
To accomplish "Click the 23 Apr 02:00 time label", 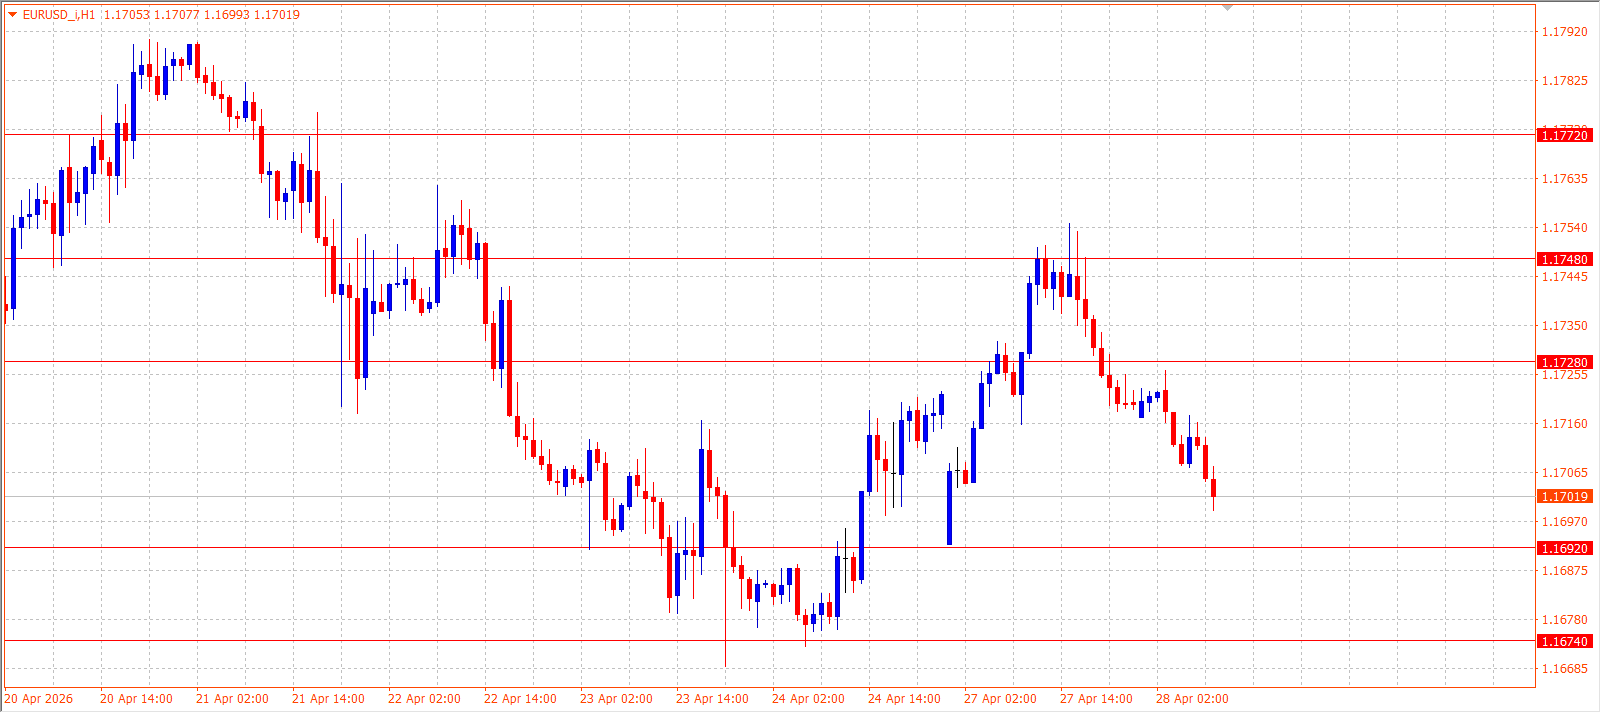I will tap(616, 699).
